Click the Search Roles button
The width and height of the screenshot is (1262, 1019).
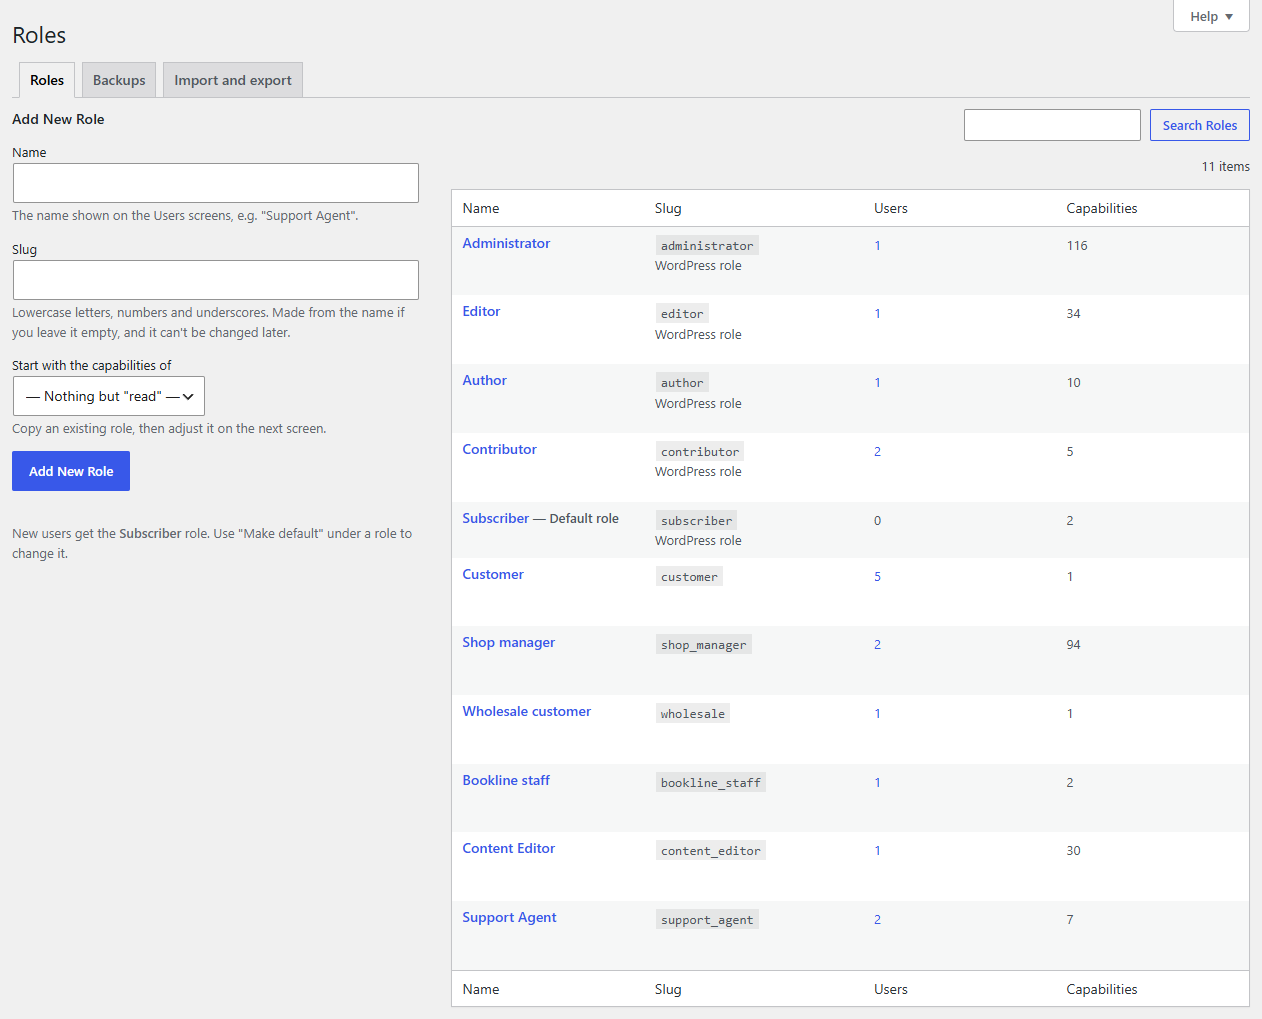pyautogui.click(x=1200, y=125)
